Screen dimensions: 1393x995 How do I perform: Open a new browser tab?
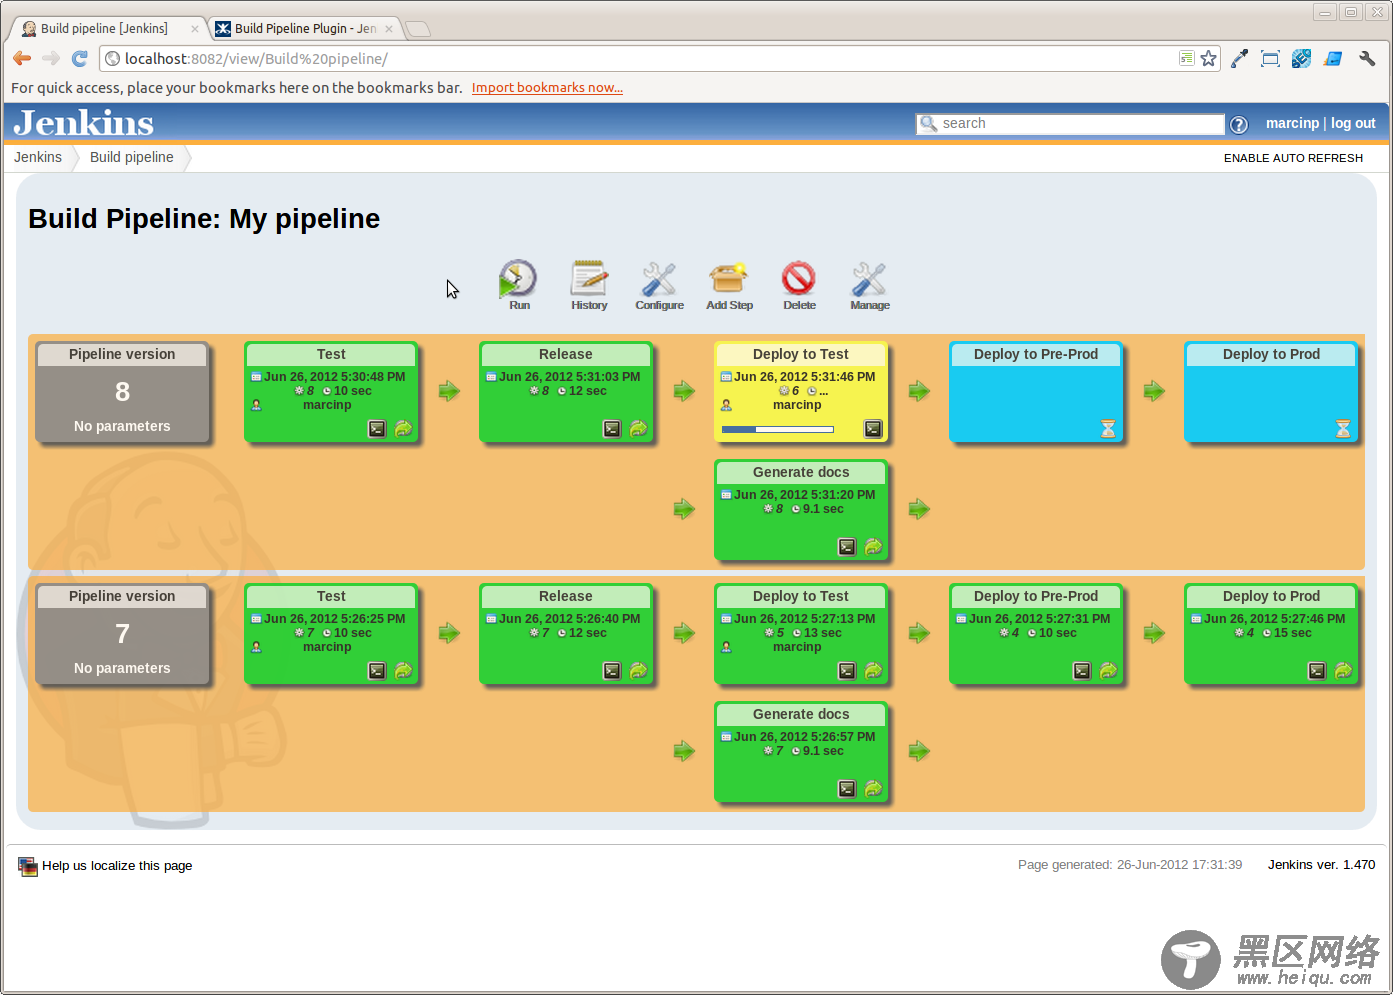pyautogui.click(x=418, y=29)
